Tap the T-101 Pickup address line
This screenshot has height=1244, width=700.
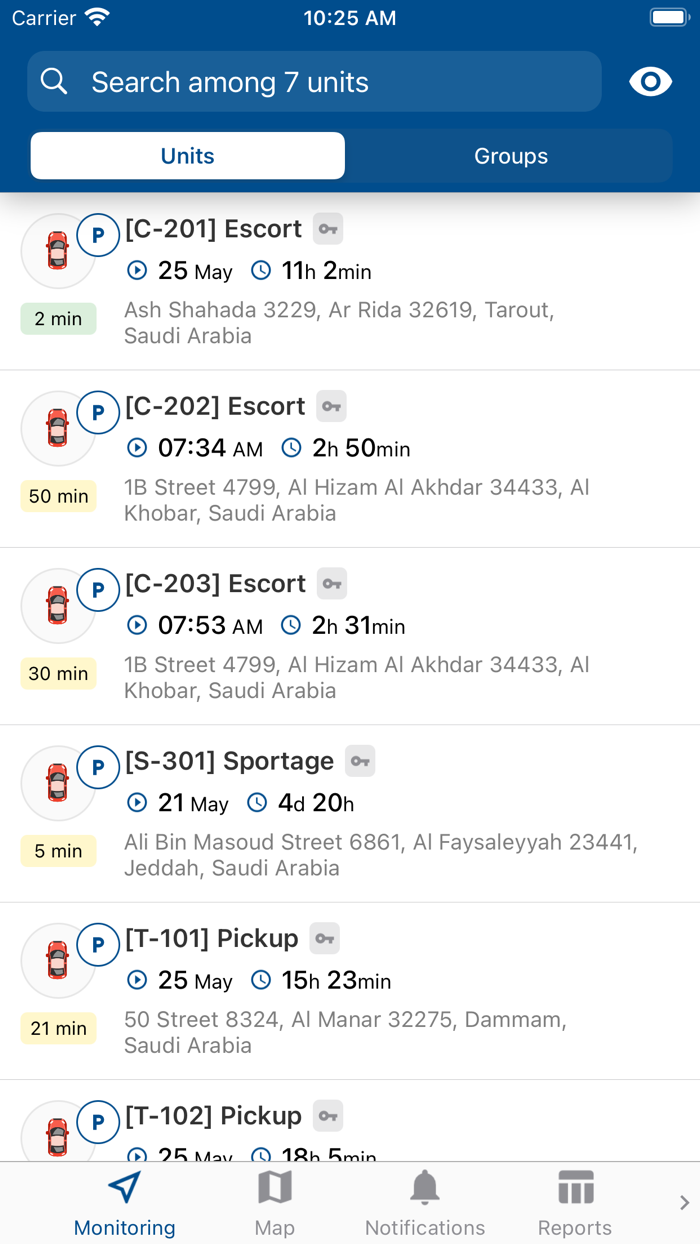click(x=345, y=1032)
